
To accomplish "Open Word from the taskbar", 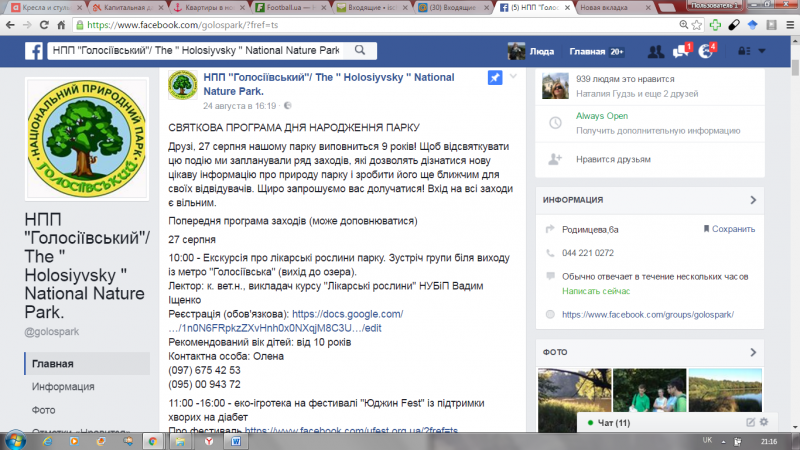I will [x=236, y=441].
